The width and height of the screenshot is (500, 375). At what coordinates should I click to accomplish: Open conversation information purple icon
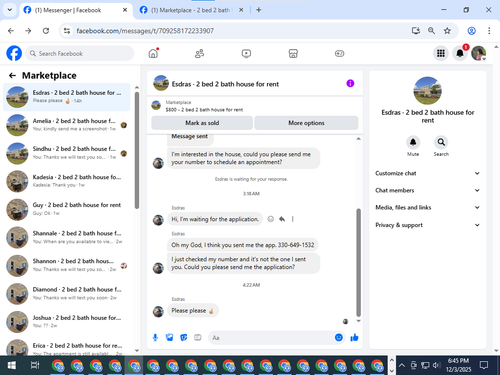[x=350, y=83]
